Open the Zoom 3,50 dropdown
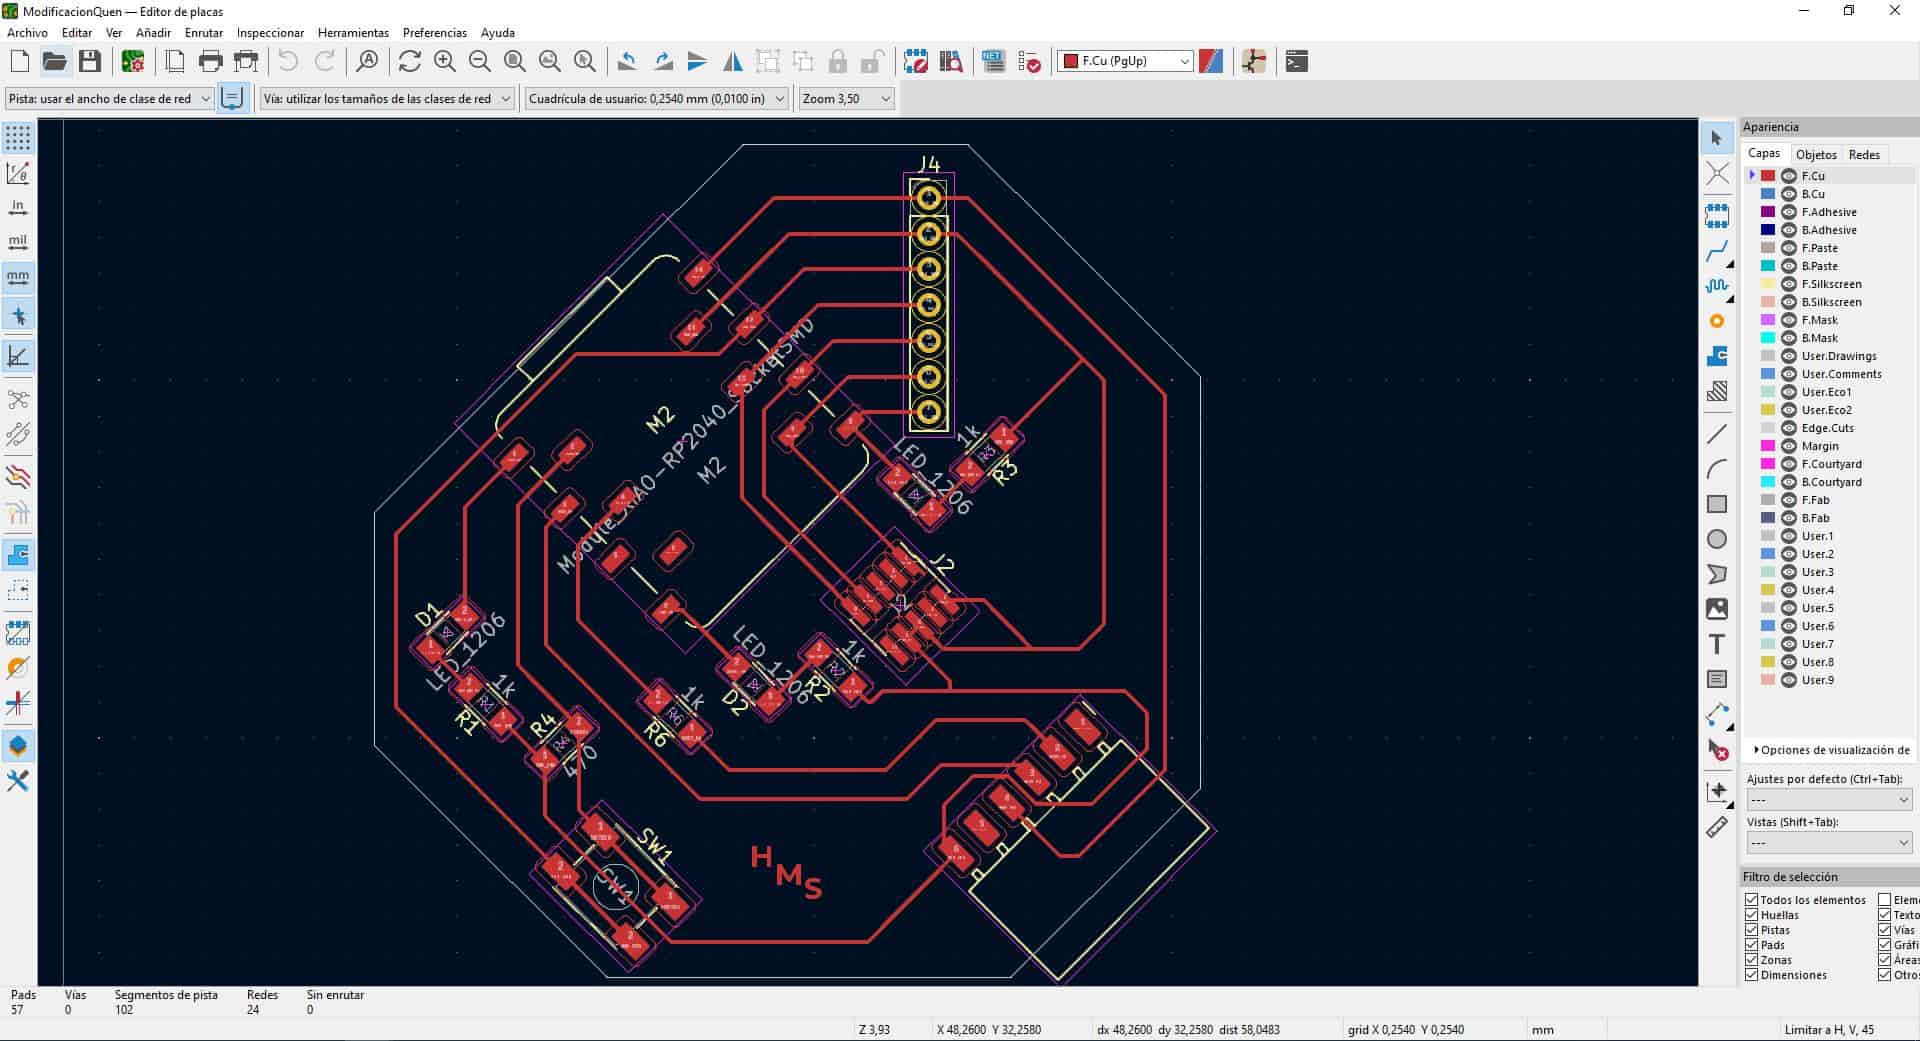The height and width of the screenshot is (1041, 1920). (x=846, y=99)
